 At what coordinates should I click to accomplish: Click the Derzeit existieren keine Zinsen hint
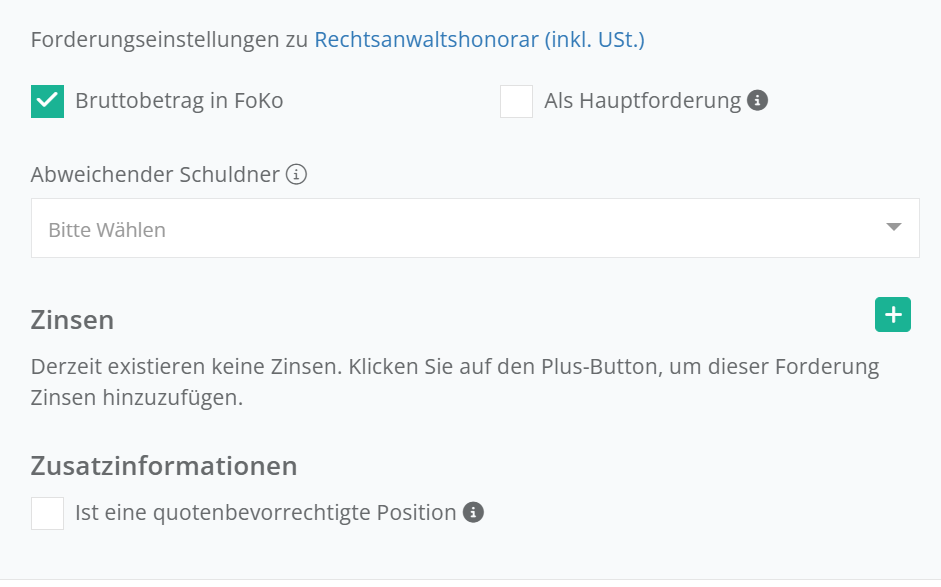click(x=455, y=366)
